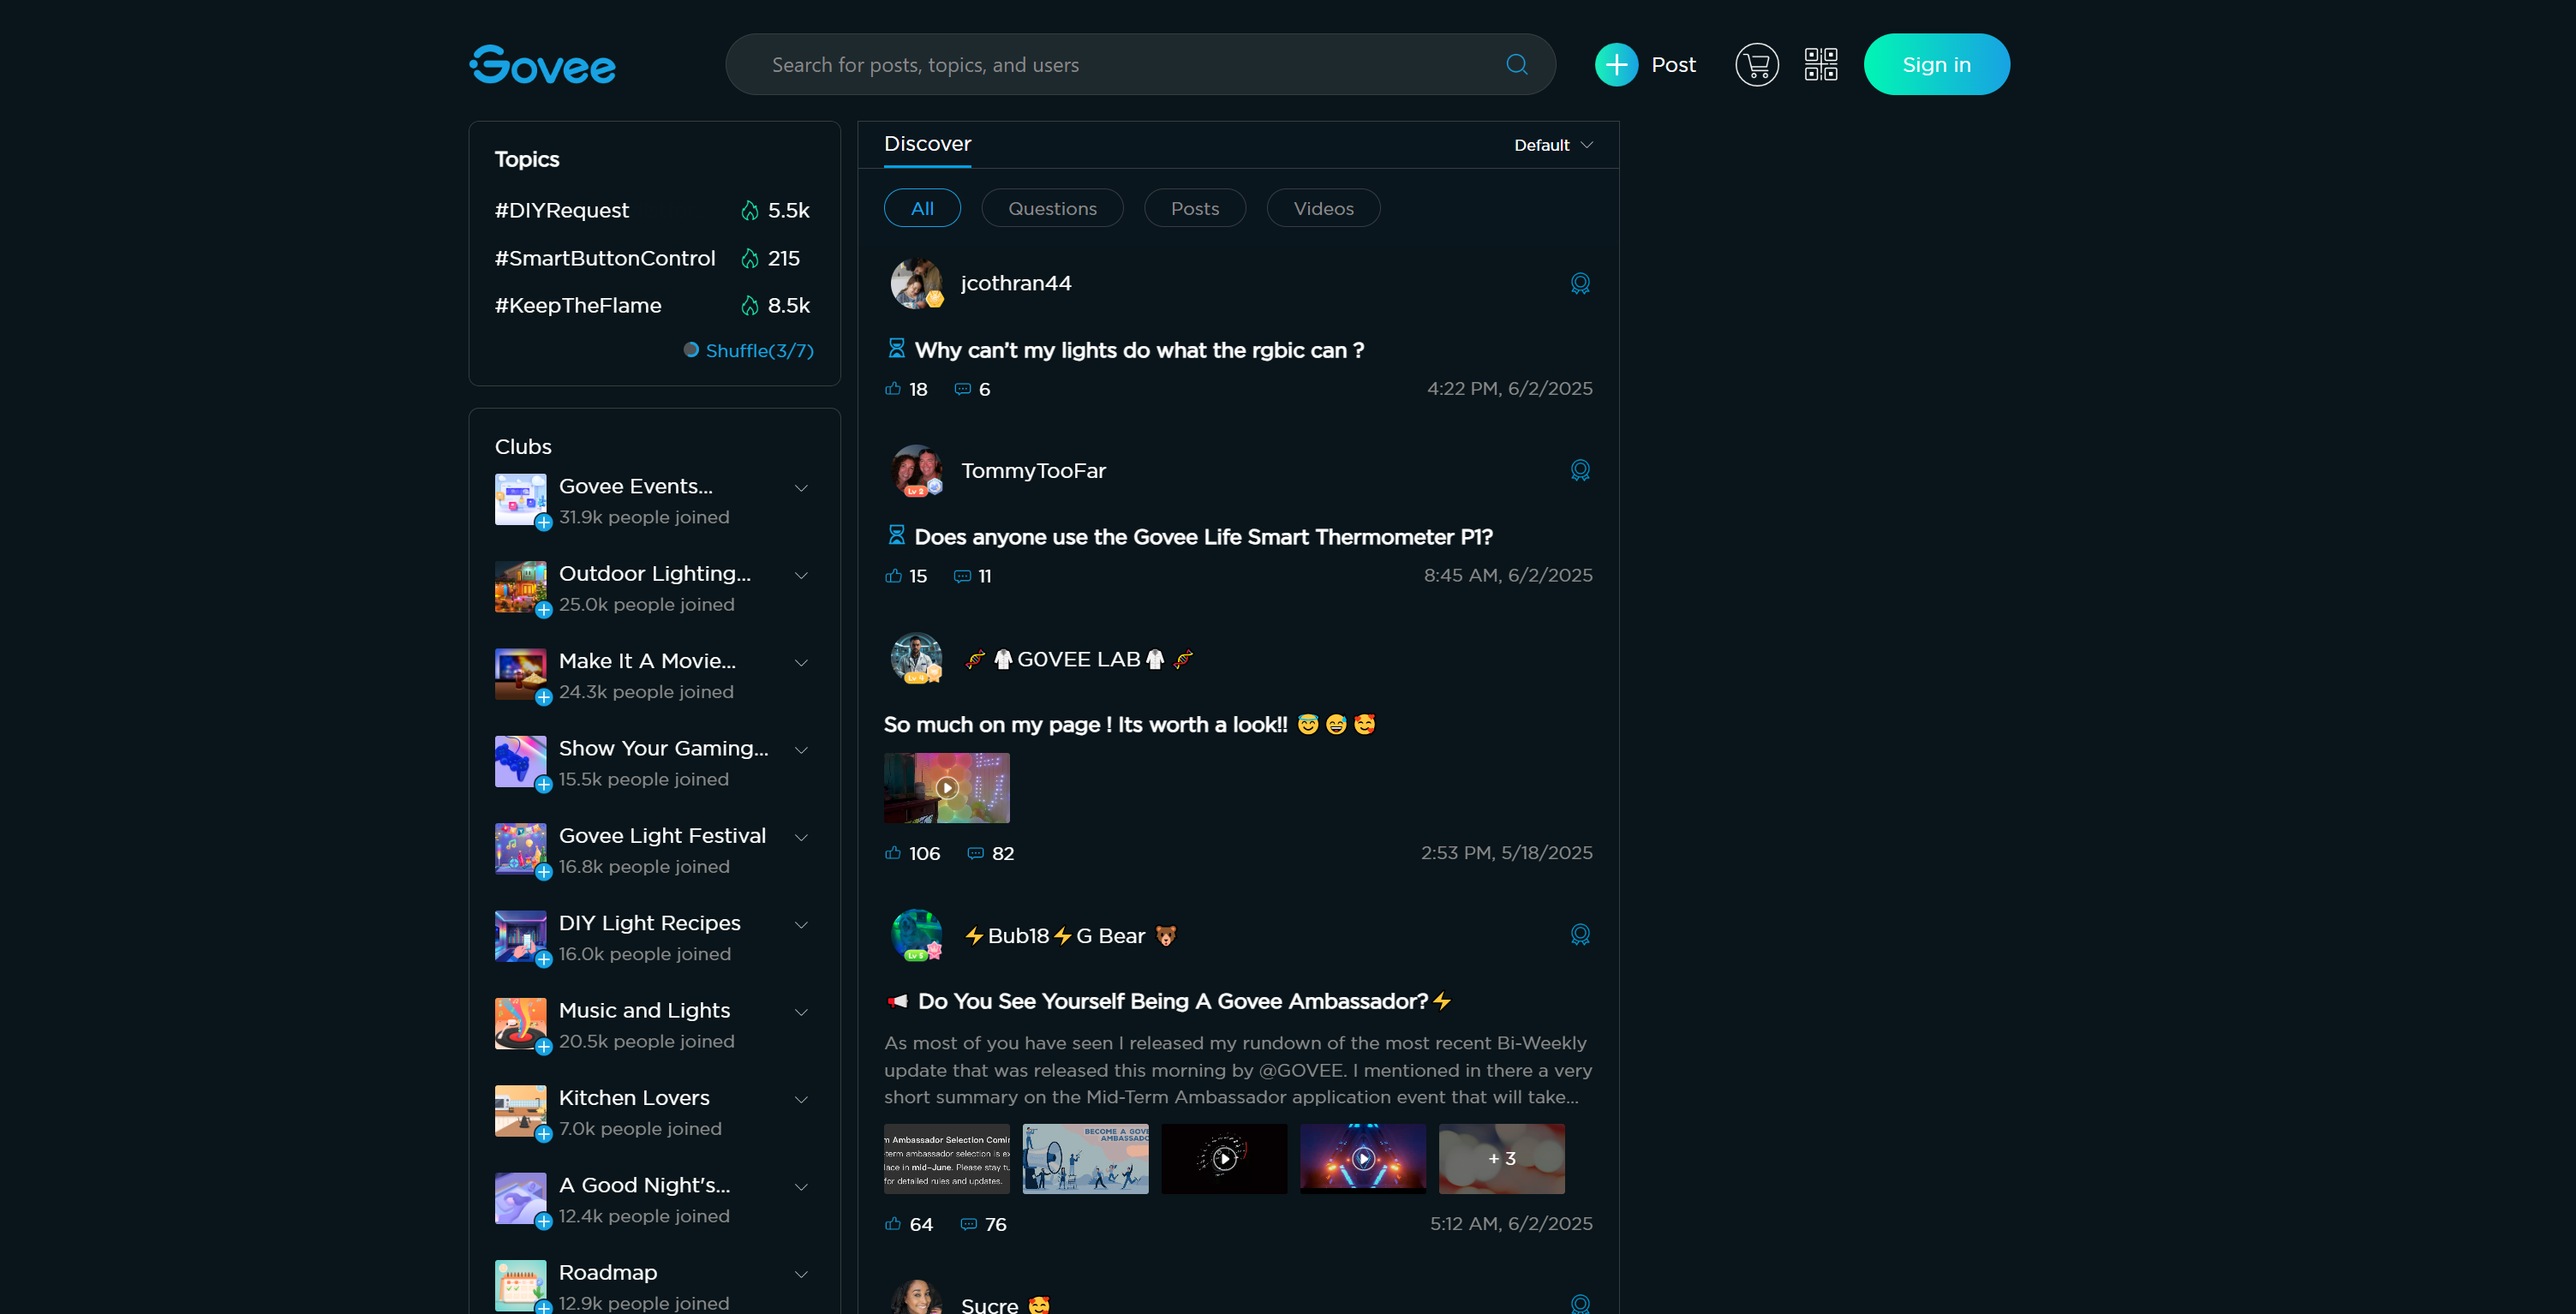Open comments on Smart Thermometer P1 post
Image resolution: width=2576 pixels, height=1314 pixels.
(962, 576)
